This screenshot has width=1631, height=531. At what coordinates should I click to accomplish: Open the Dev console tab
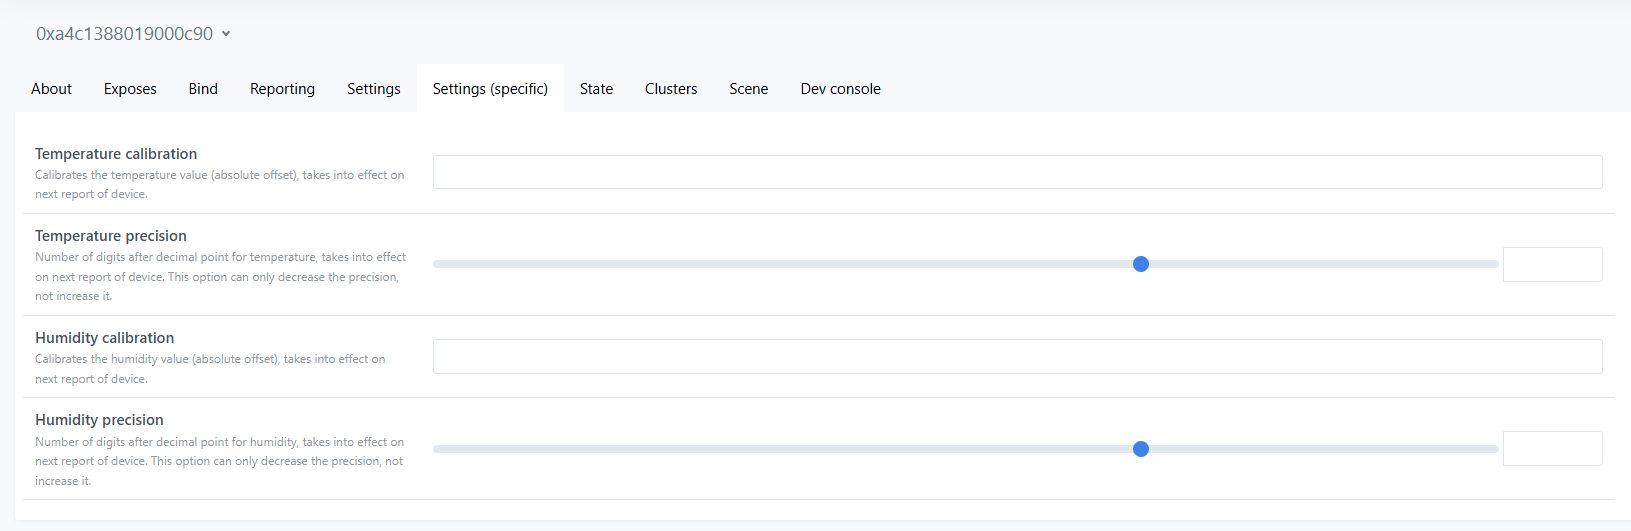click(841, 89)
